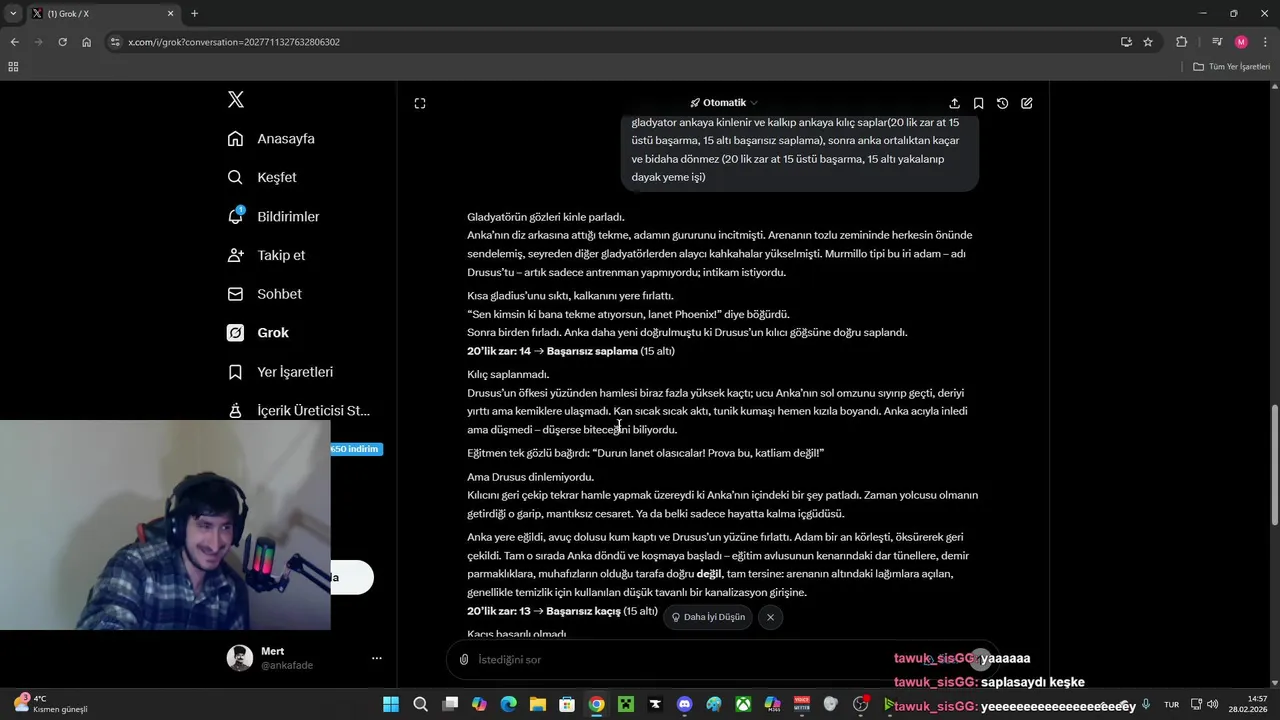Viewport: 1280px width, 720px height.
Task: Open Tüm Yer İşaretleri folder
Action: pyautogui.click(x=1231, y=67)
